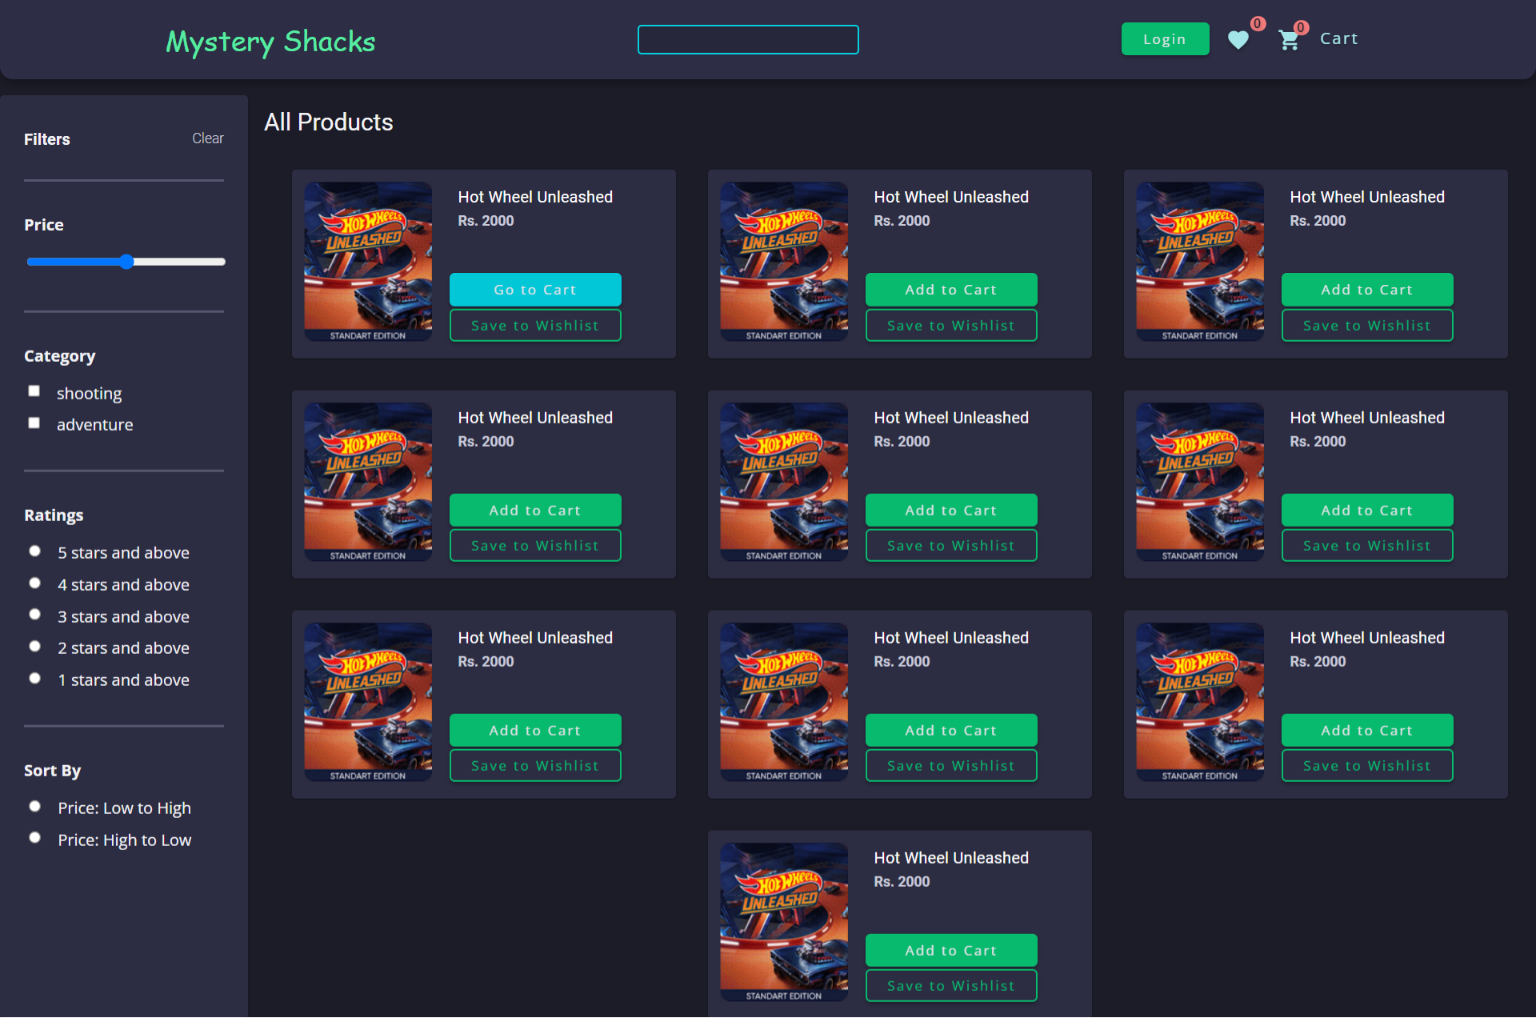The width and height of the screenshot is (1536, 1018).
Task: Adjust the Price range slider
Action: (x=126, y=261)
